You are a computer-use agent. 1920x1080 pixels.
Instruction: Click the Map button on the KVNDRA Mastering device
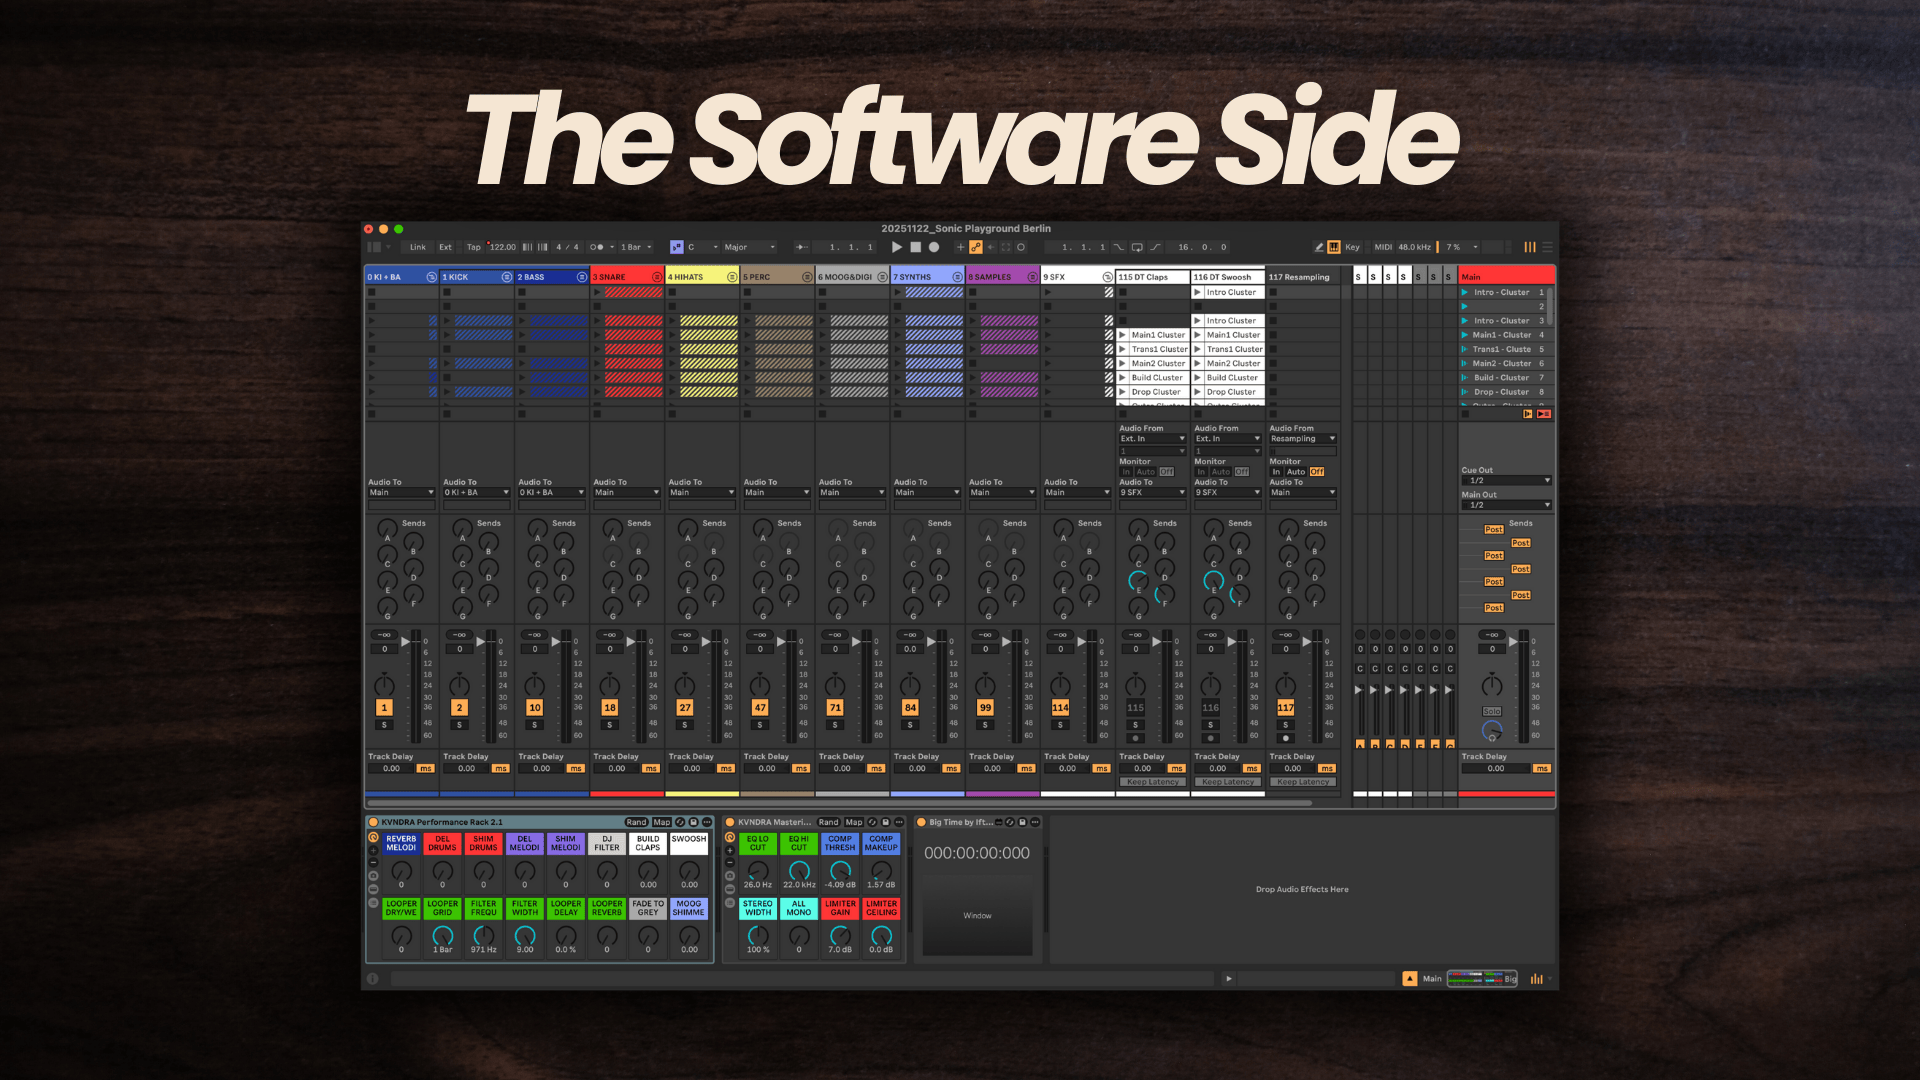(853, 822)
